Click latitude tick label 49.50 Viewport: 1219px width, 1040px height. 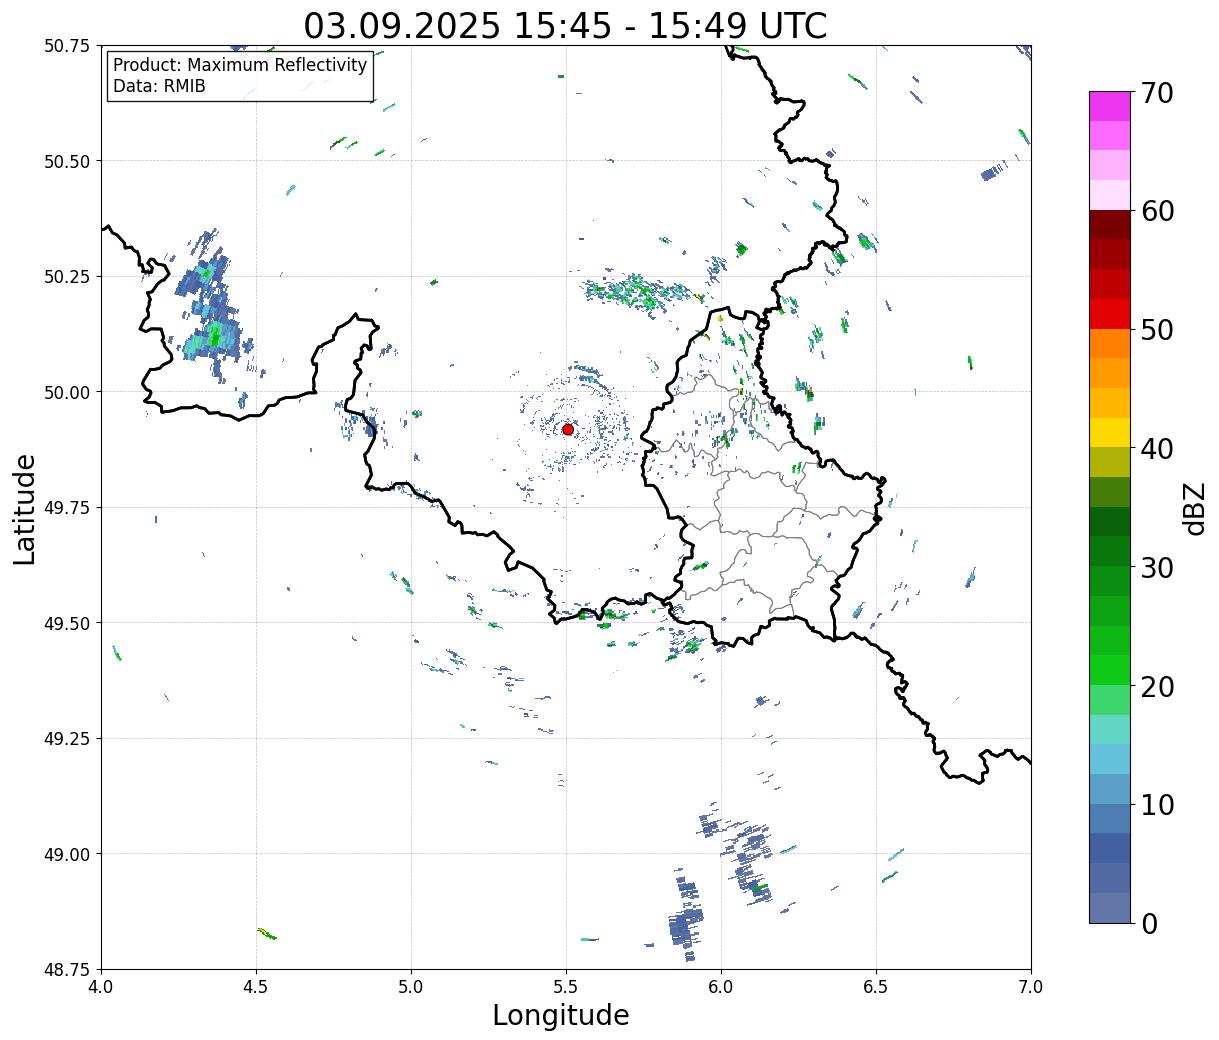67,623
